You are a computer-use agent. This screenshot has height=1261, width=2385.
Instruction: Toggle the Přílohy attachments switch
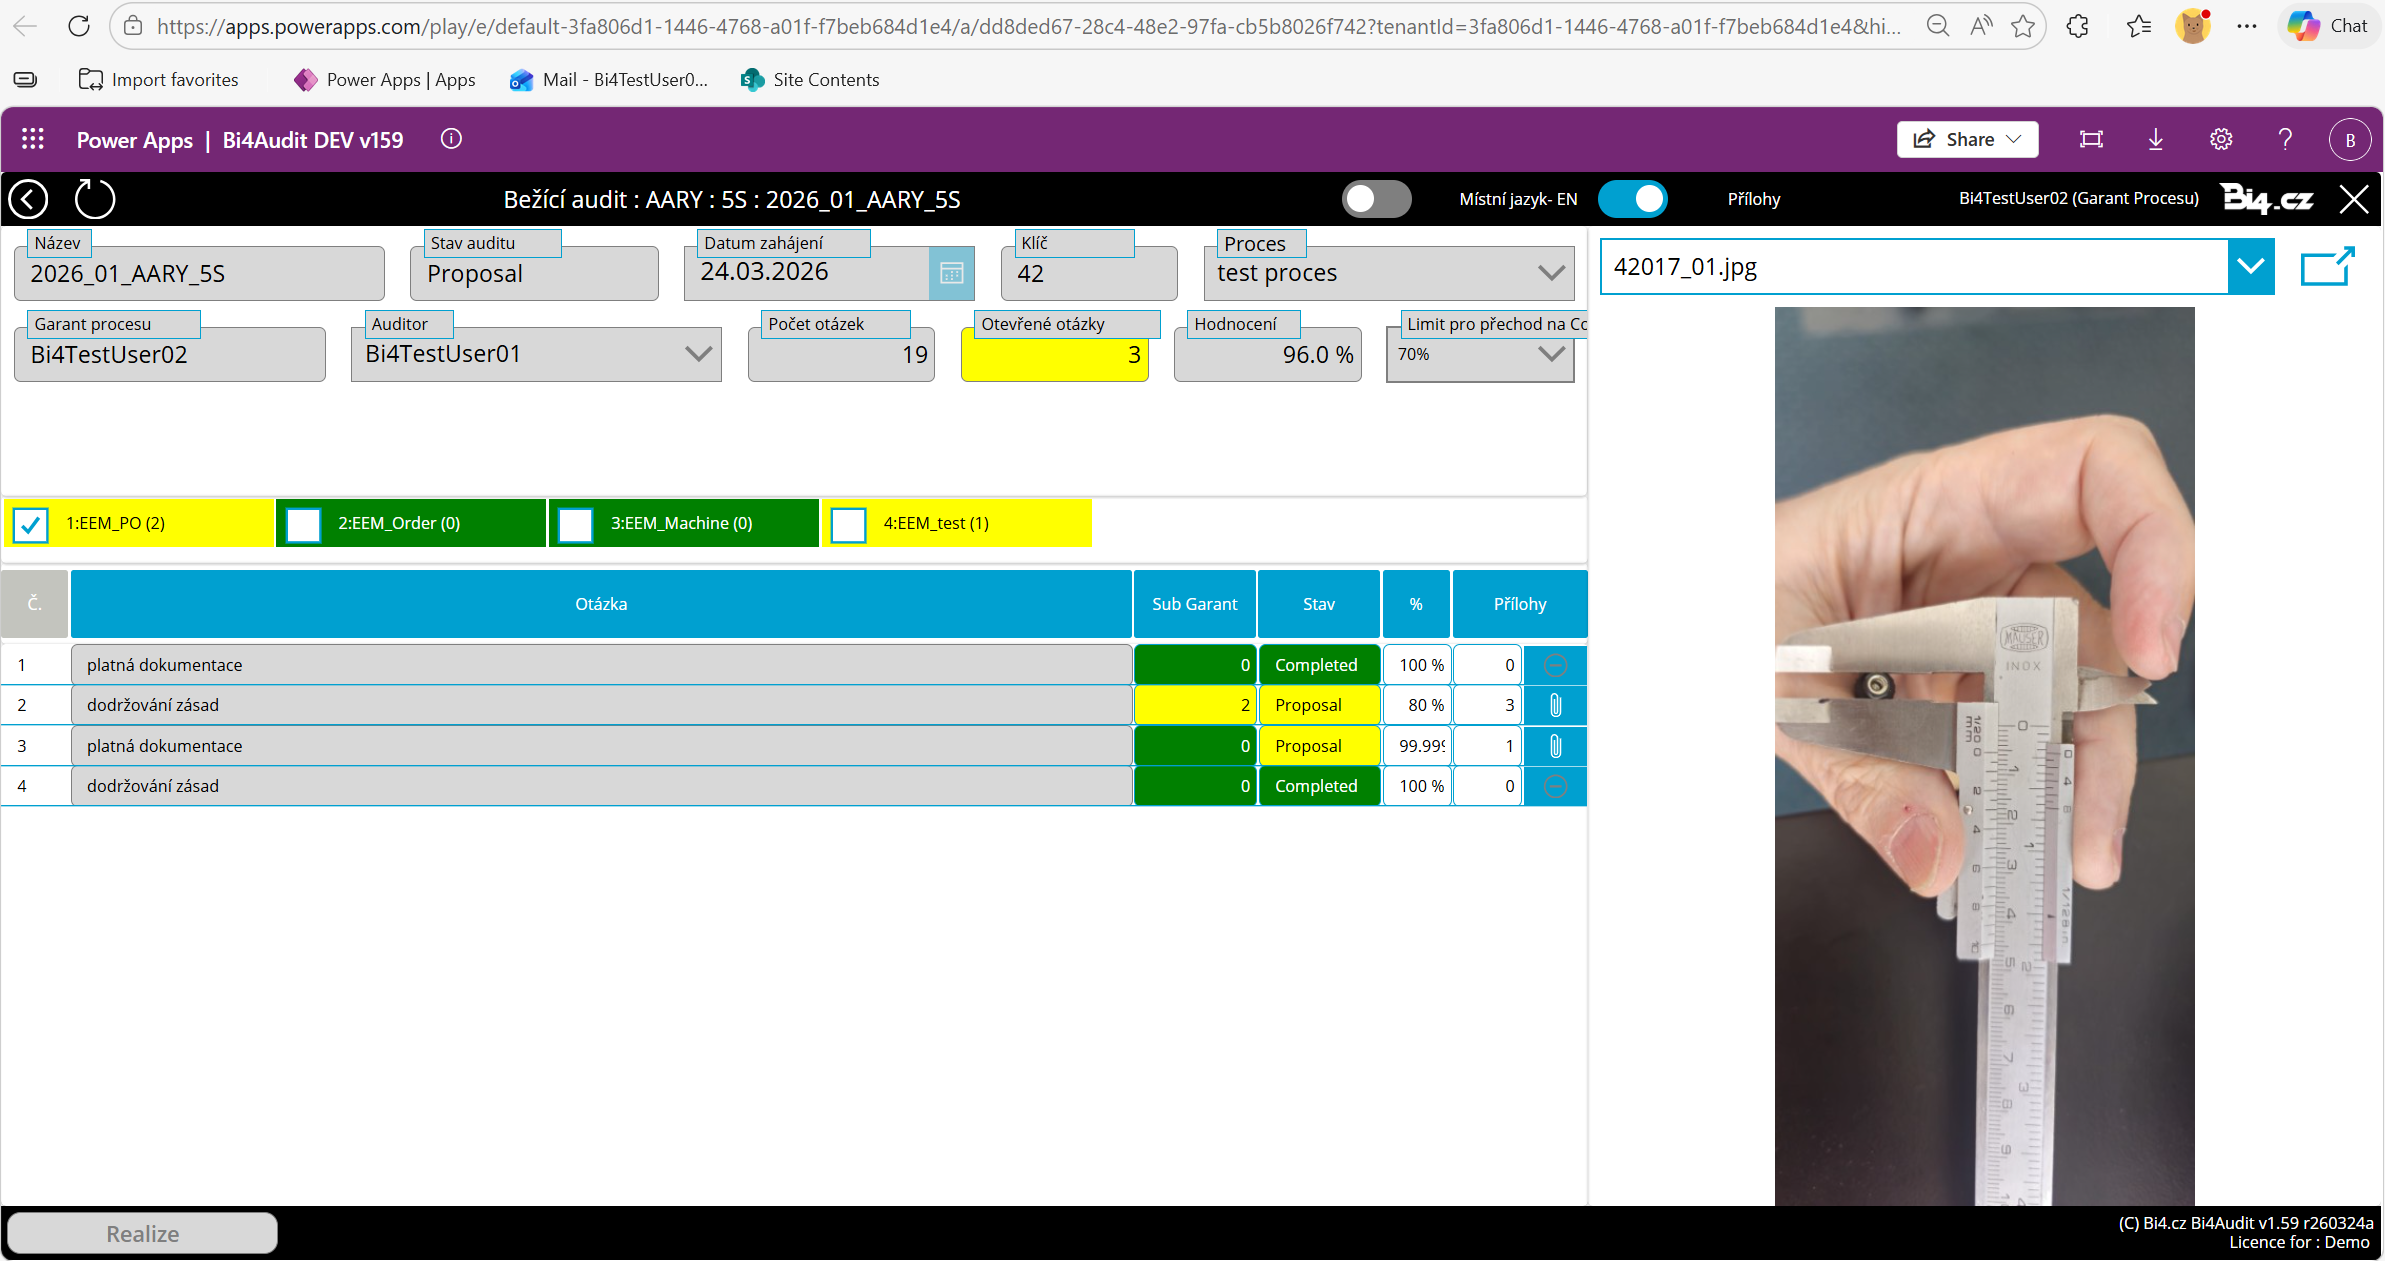pos(1632,199)
